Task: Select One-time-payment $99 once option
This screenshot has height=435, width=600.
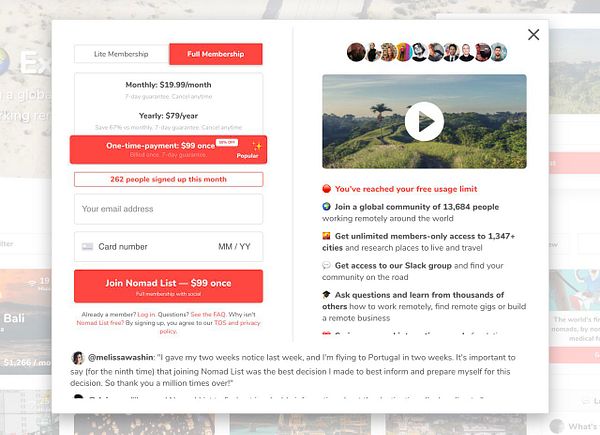Action: click(168, 149)
